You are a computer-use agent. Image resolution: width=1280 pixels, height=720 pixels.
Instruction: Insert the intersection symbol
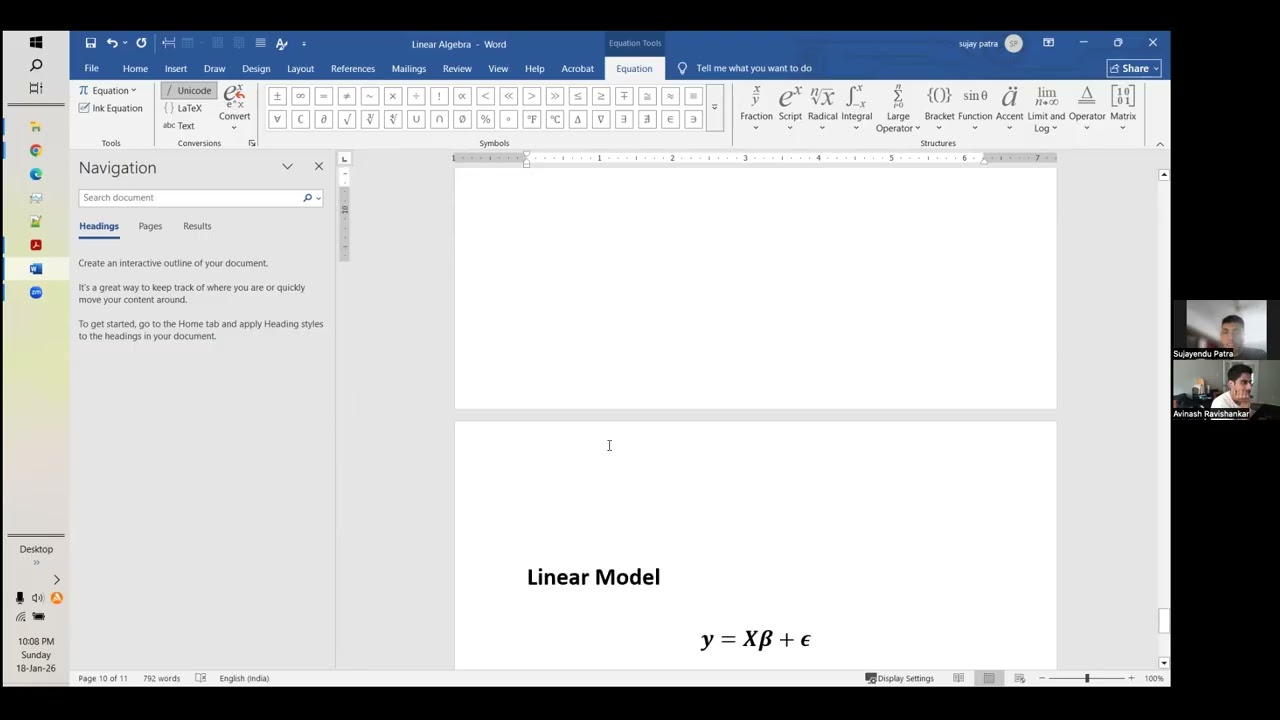click(439, 119)
